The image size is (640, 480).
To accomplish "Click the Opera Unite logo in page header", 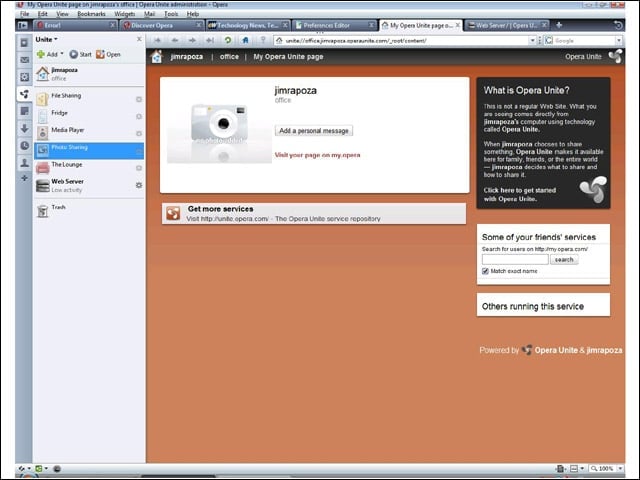I will (616, 56).
